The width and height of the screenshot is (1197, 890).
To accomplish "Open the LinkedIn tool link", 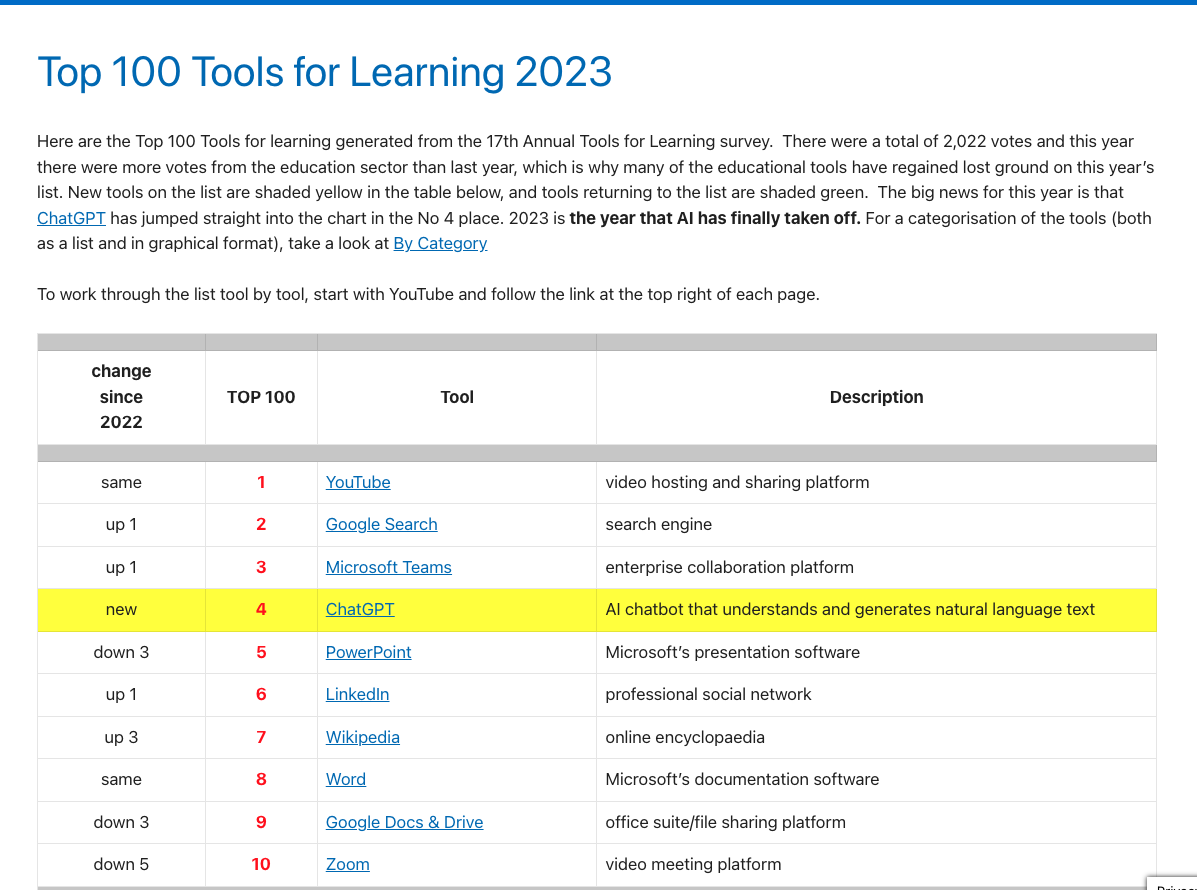I will (x=357, y=694).
